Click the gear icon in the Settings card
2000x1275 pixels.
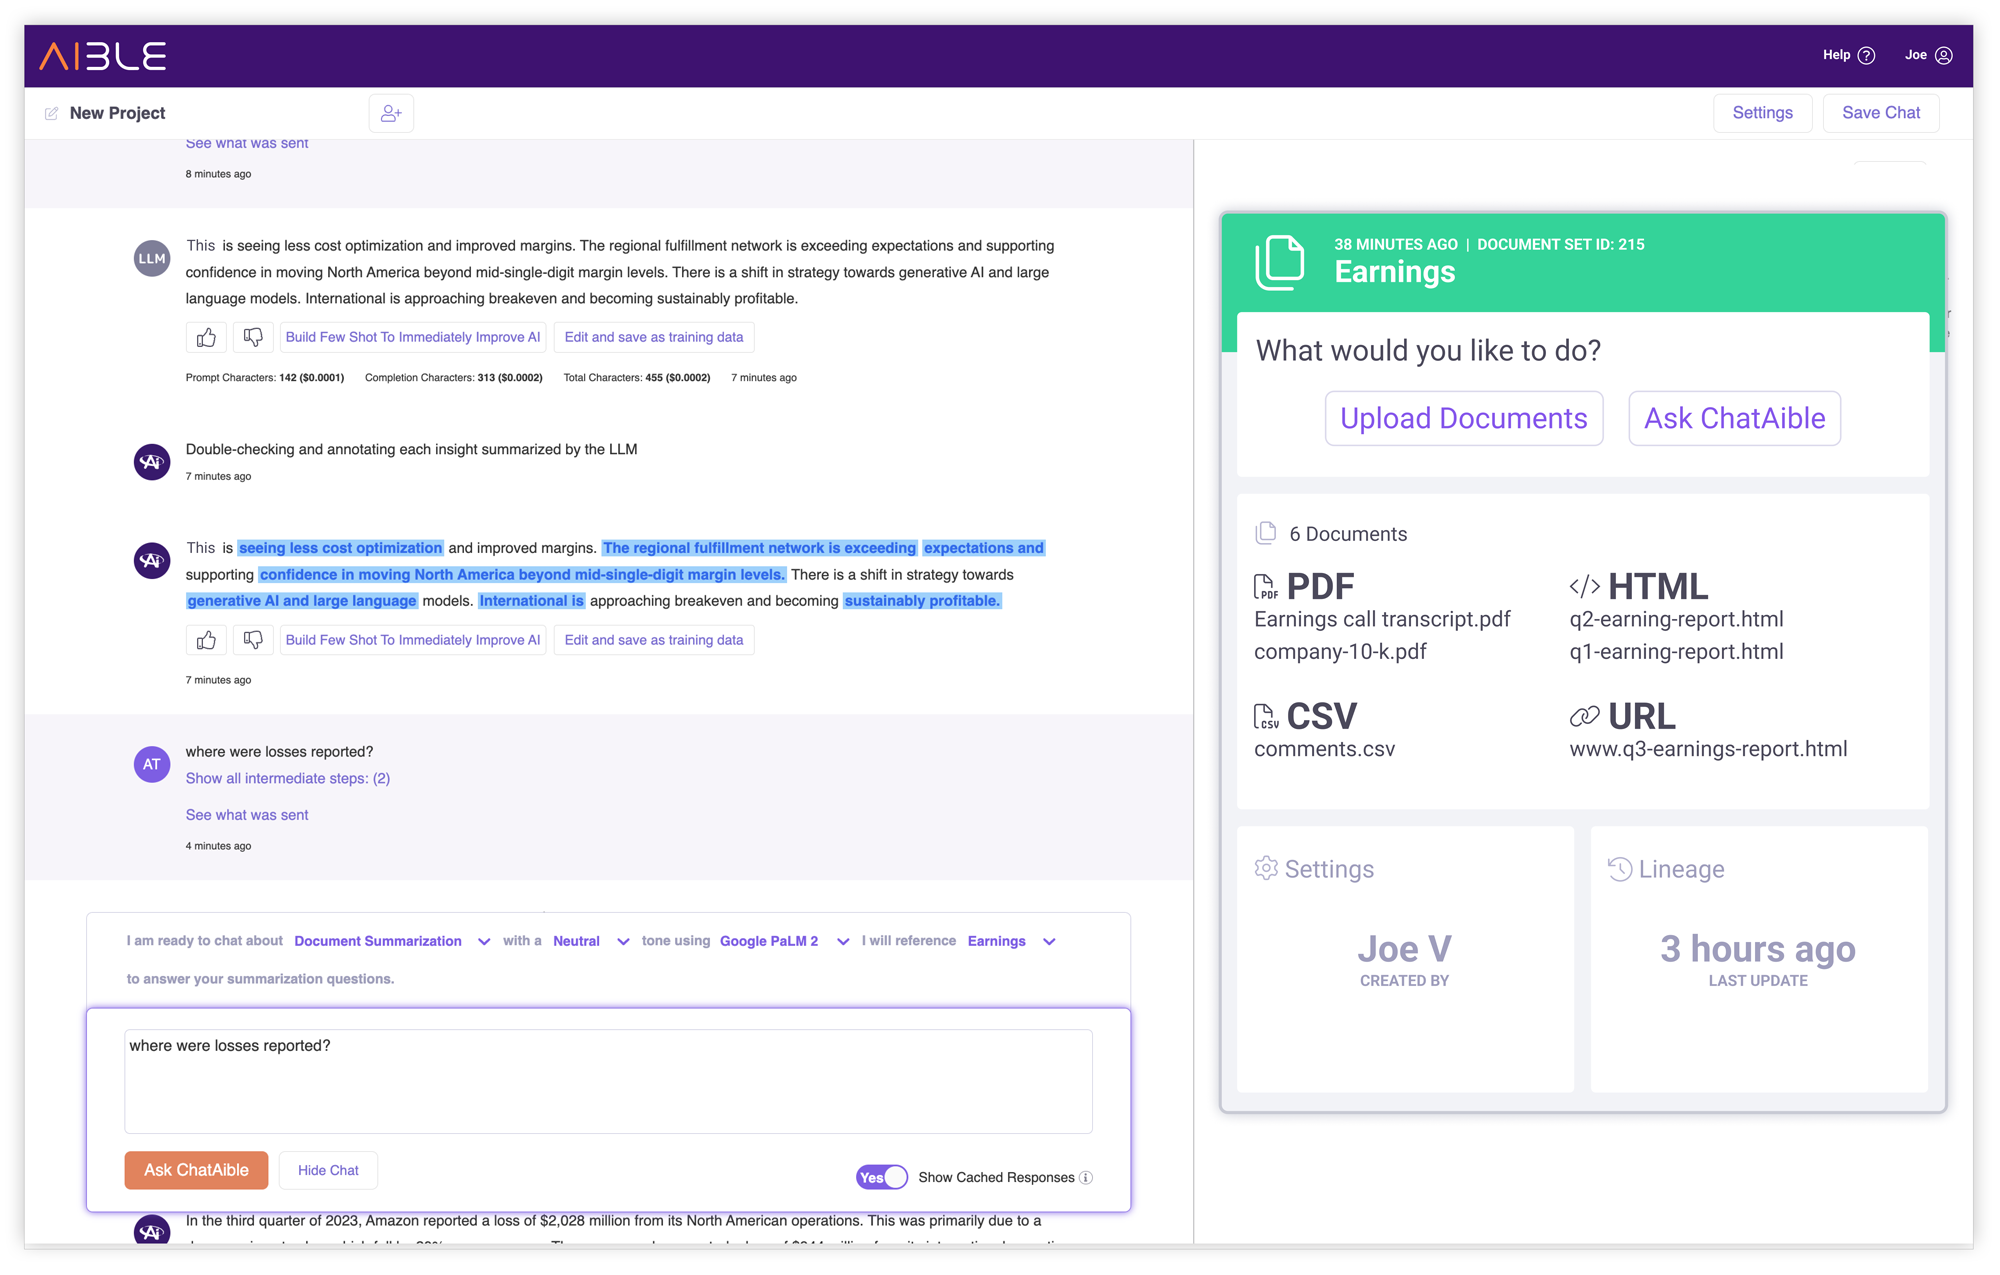(1266, 868)
